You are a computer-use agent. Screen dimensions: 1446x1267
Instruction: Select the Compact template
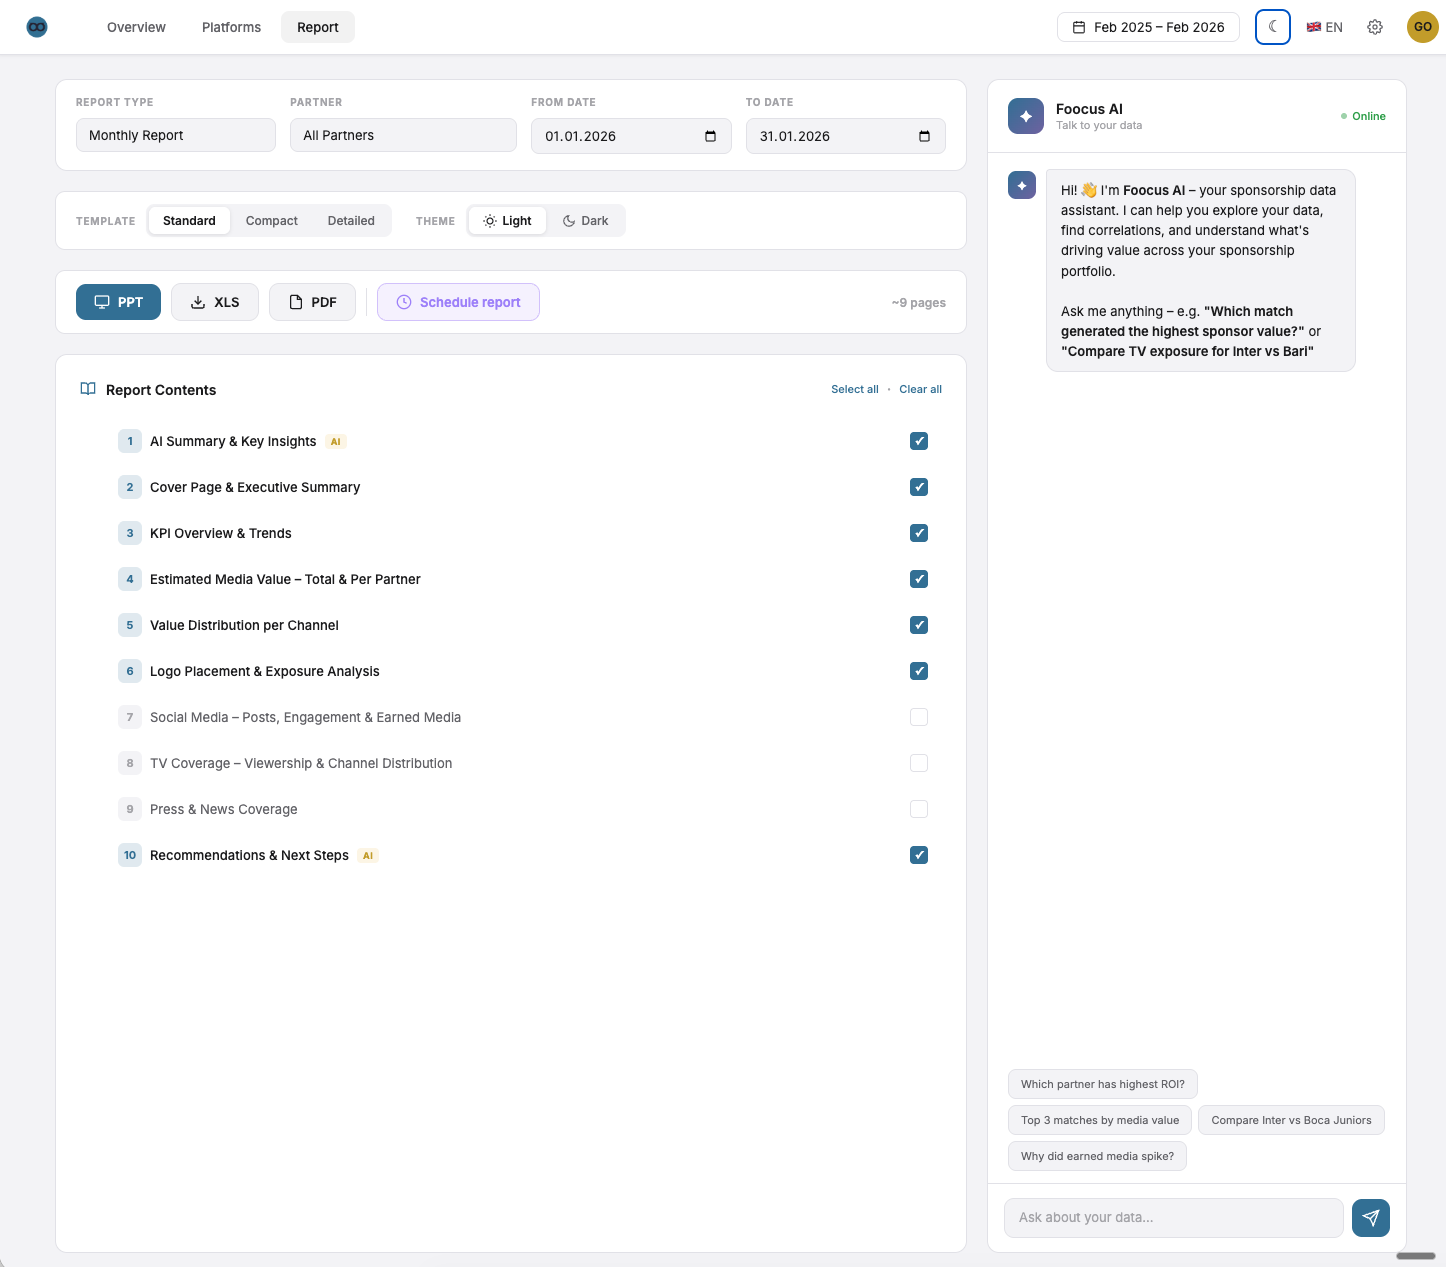coord(271,220)
